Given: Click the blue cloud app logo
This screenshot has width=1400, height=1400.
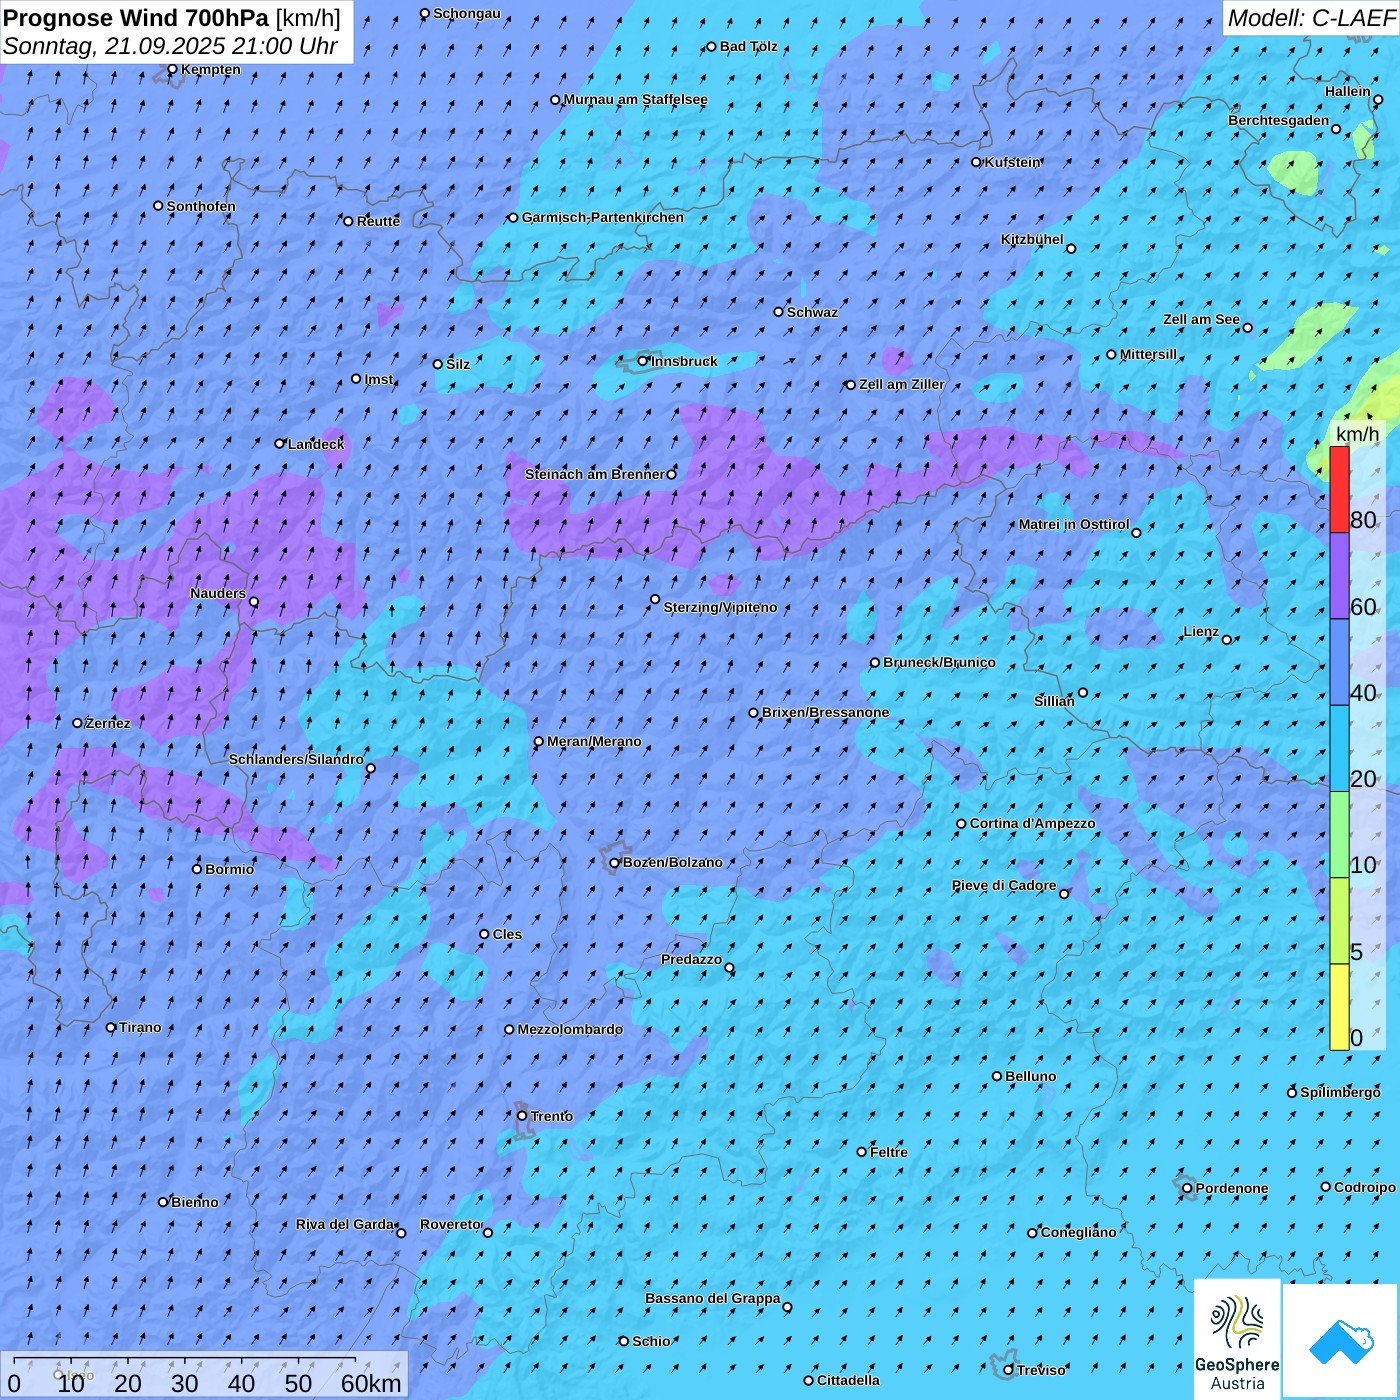Looking at the screenshot, I should (1341, 1340).
